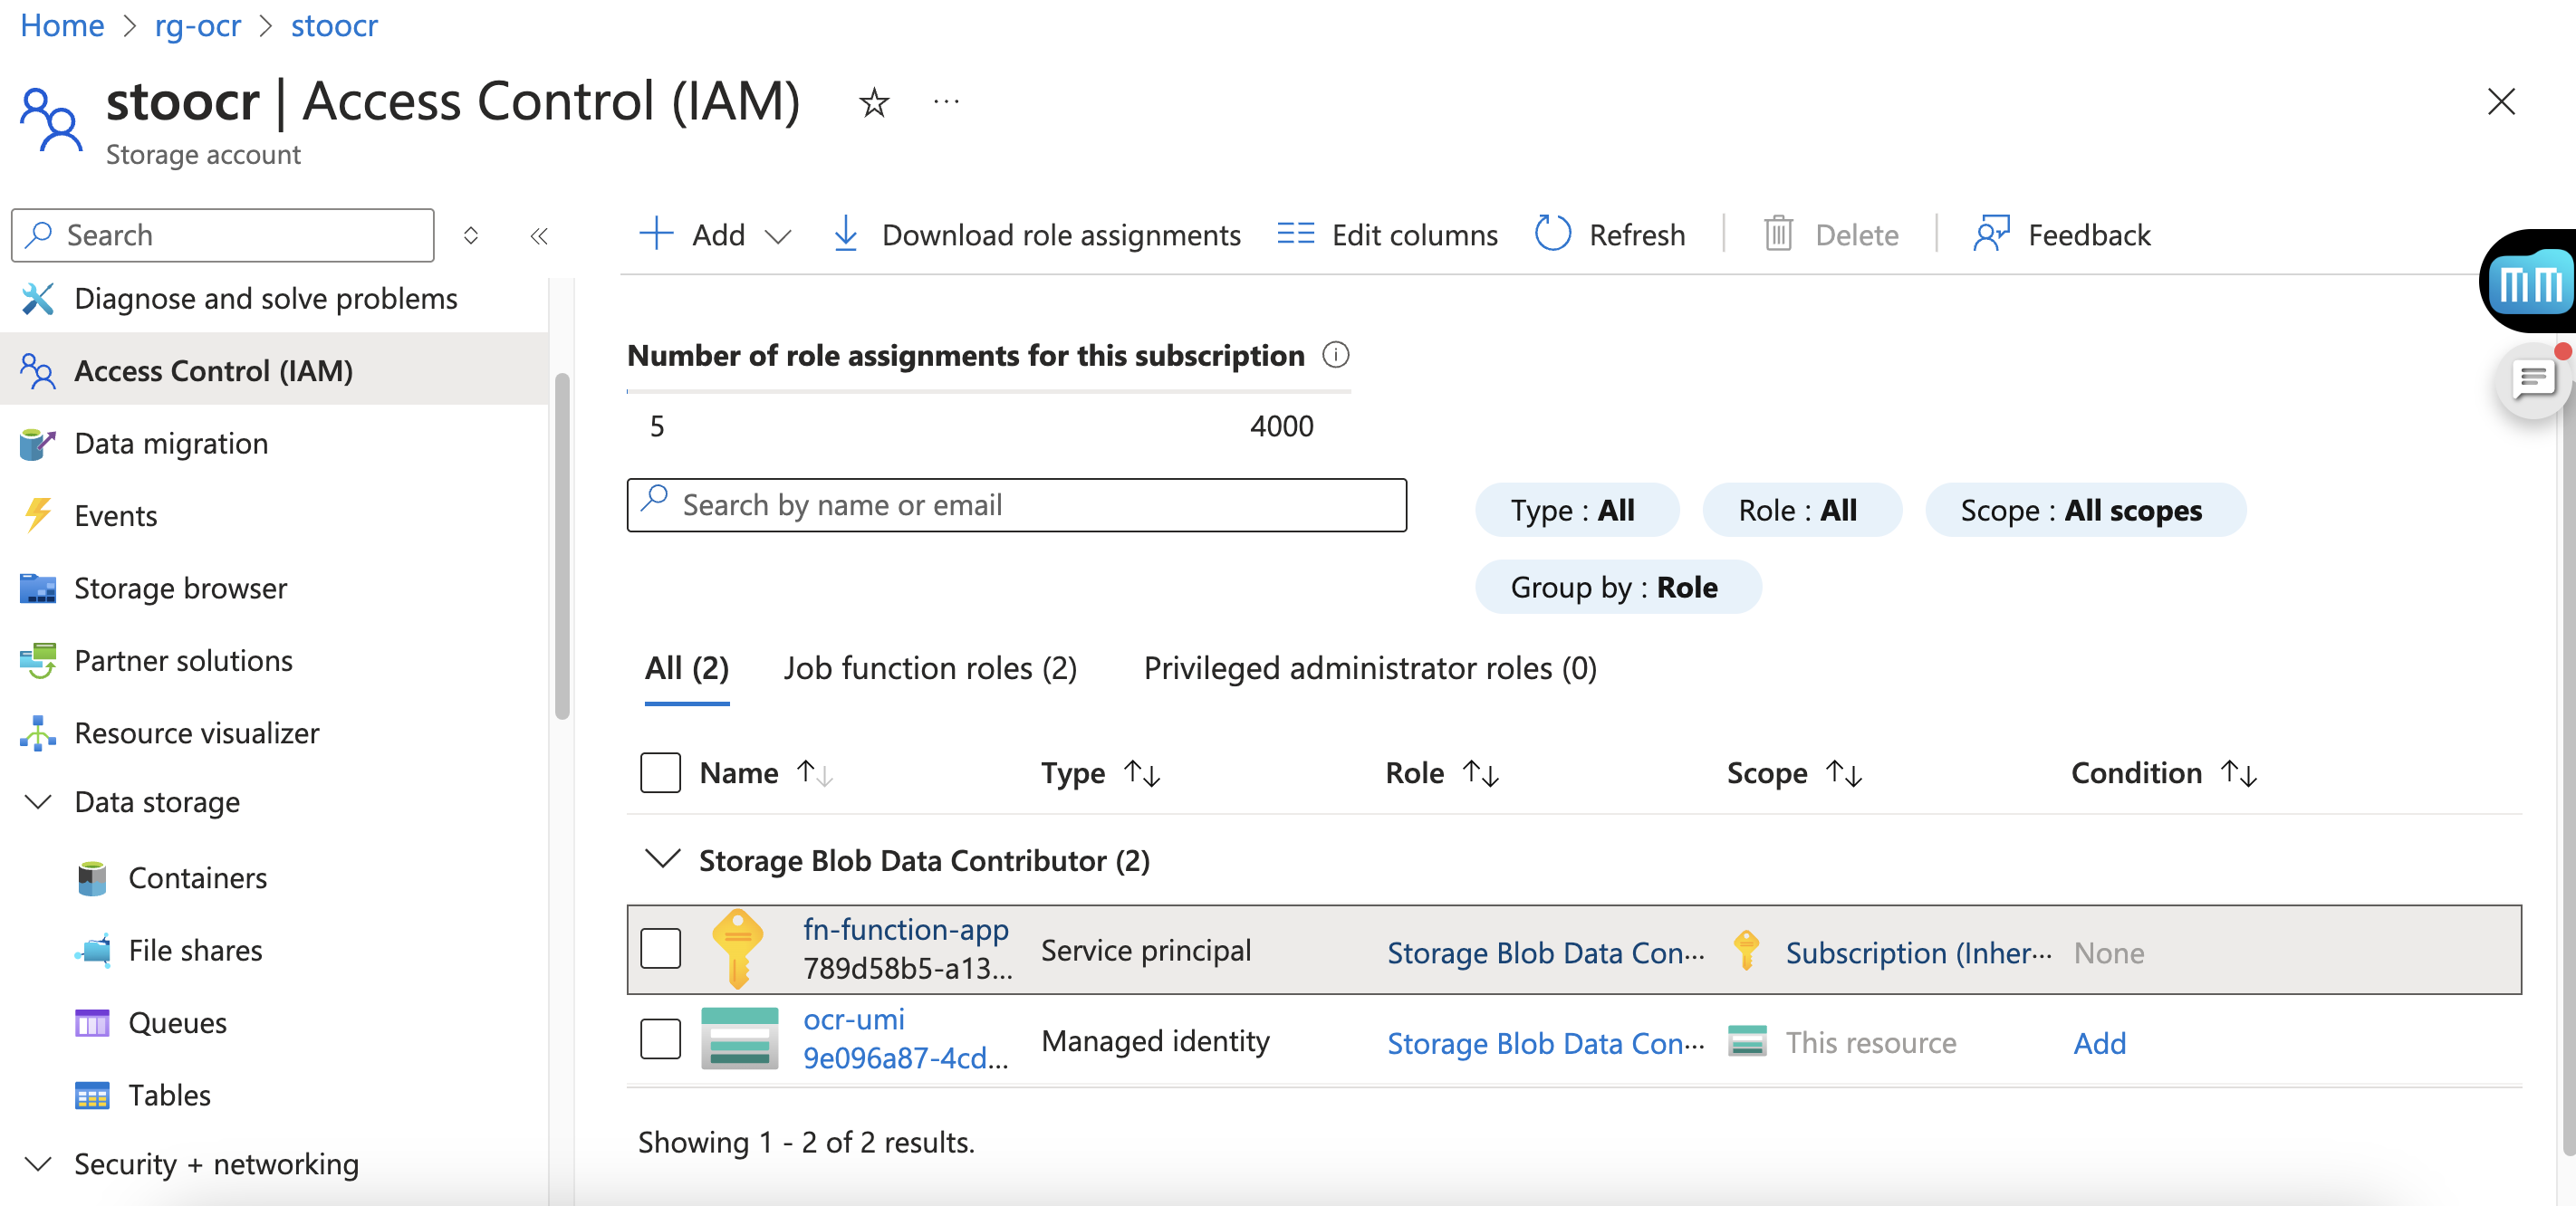2576x1206 pixels.
Task: Sort by the Scope column
Action: [x=1794, y=773]
